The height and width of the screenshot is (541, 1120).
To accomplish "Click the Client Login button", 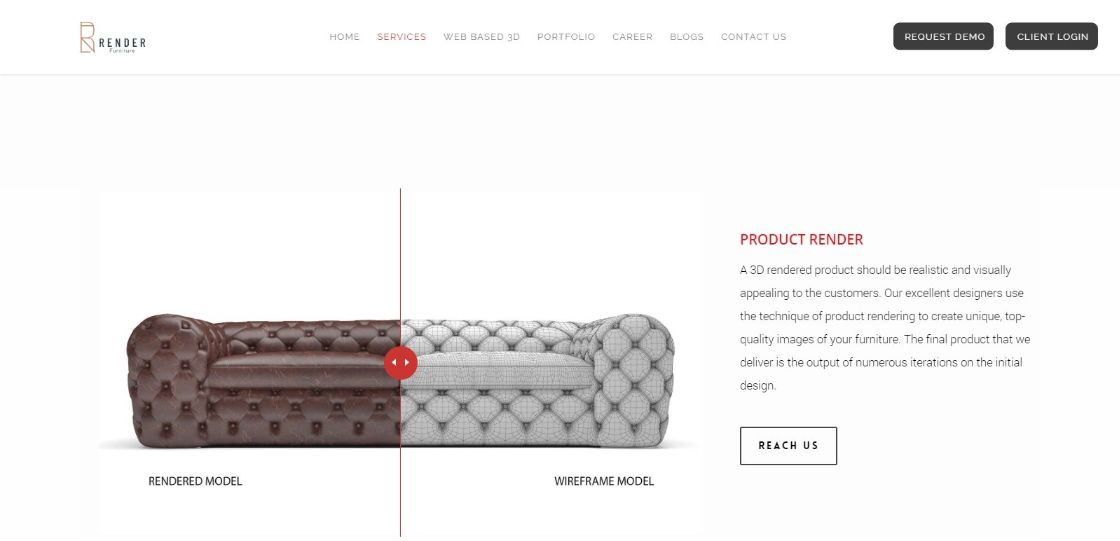I will coord(1051,36).
